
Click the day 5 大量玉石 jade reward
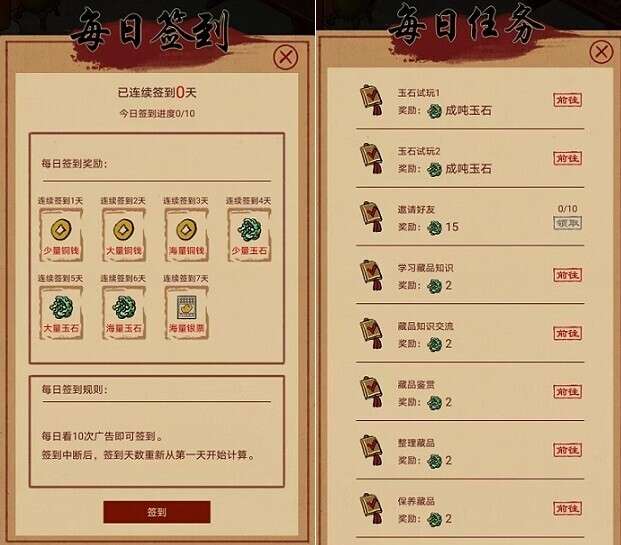coord(61,313)
